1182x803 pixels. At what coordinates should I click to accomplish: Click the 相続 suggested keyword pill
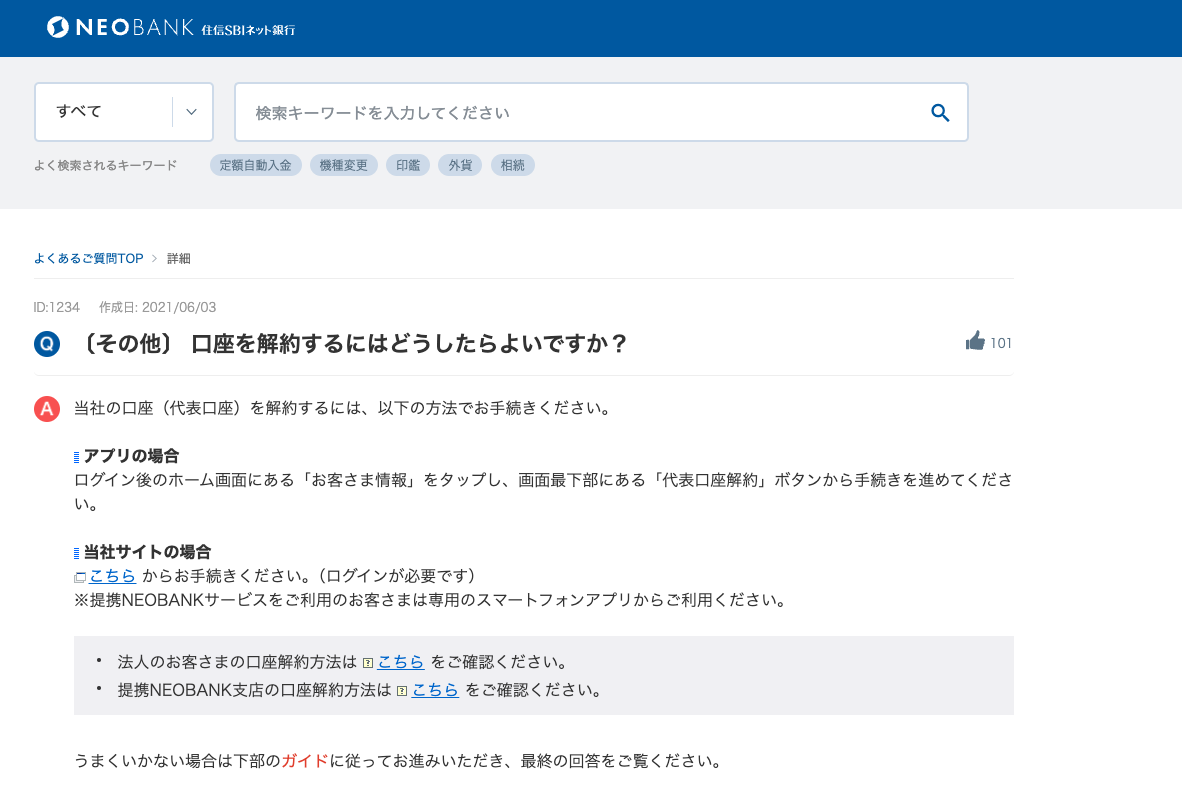point(512,164)
